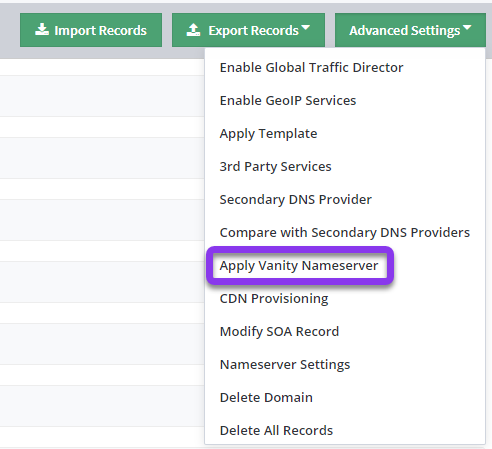This screenshot has height=449, width=492.
Task: Click the Import Records button
Action: click(x=91, y=30)
